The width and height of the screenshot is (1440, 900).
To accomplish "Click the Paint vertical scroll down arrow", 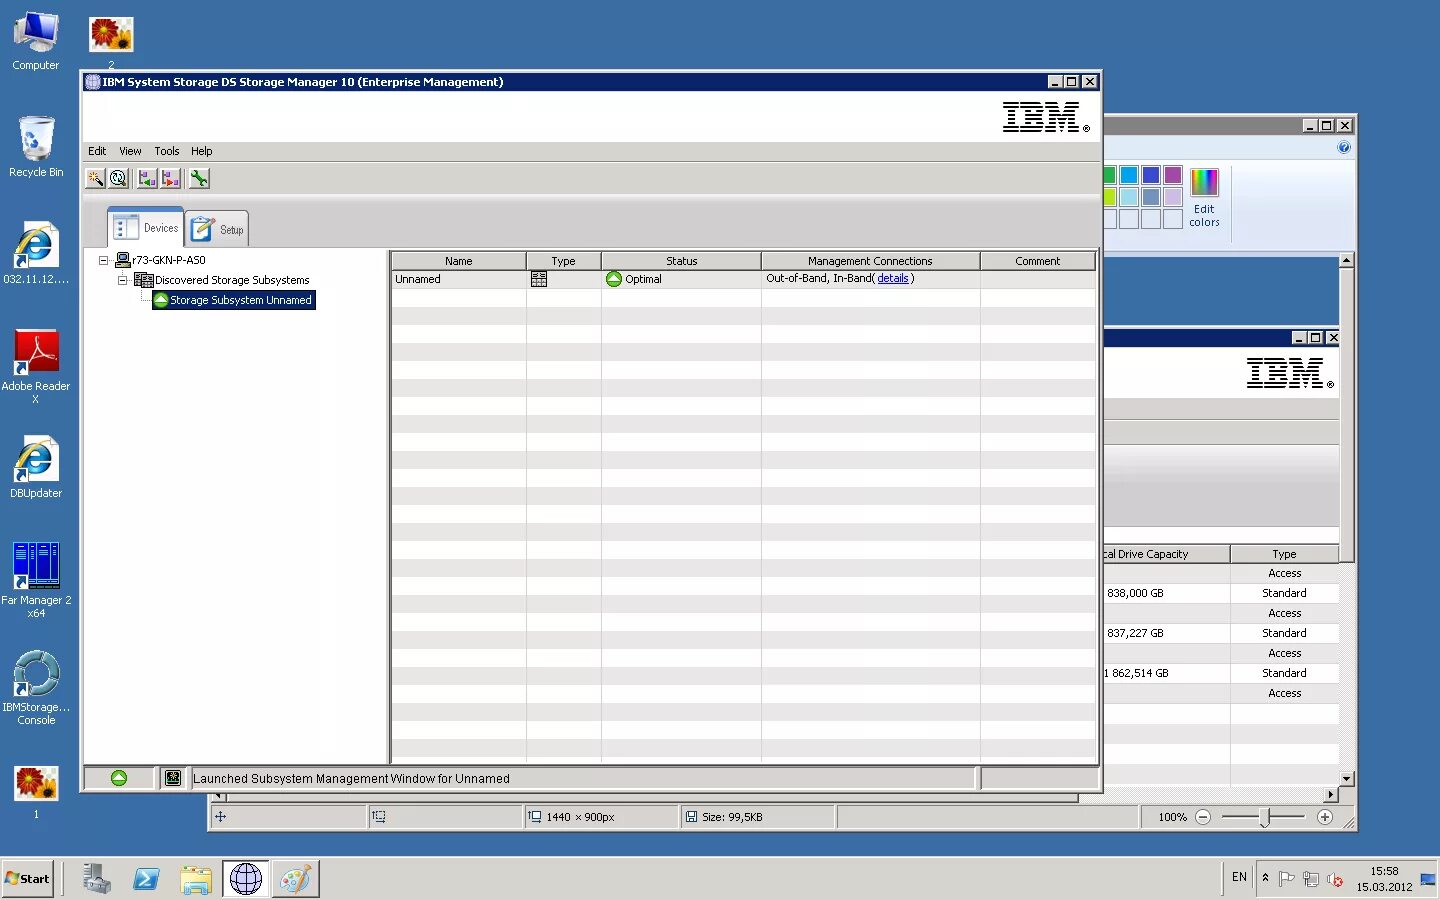I will [1346, 778].
